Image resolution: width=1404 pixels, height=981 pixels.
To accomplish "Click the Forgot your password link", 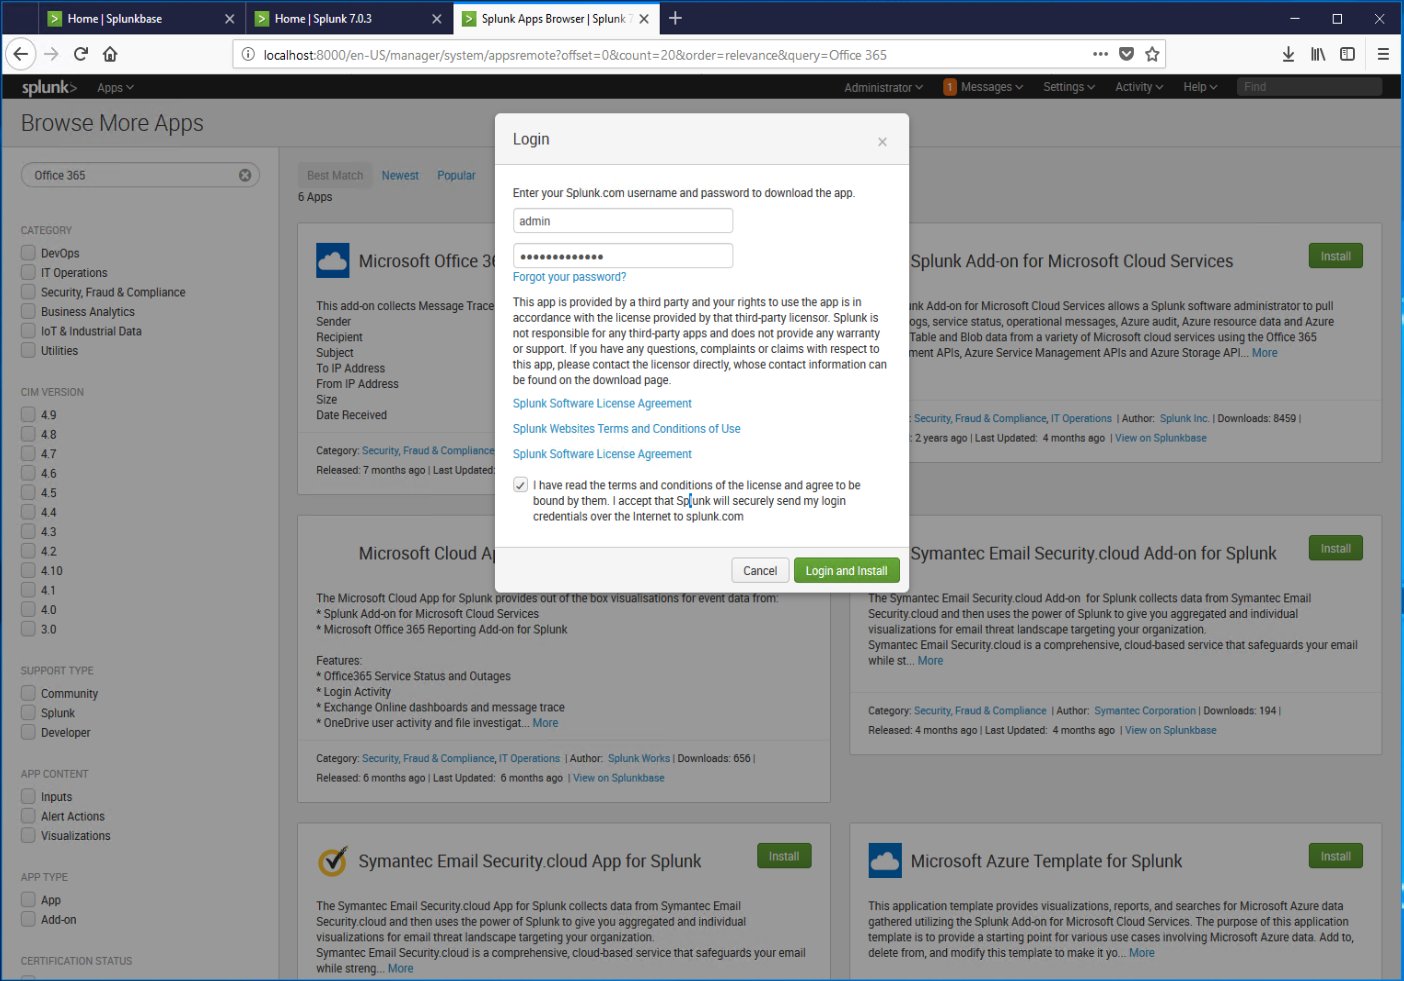I will coord(569,276).
